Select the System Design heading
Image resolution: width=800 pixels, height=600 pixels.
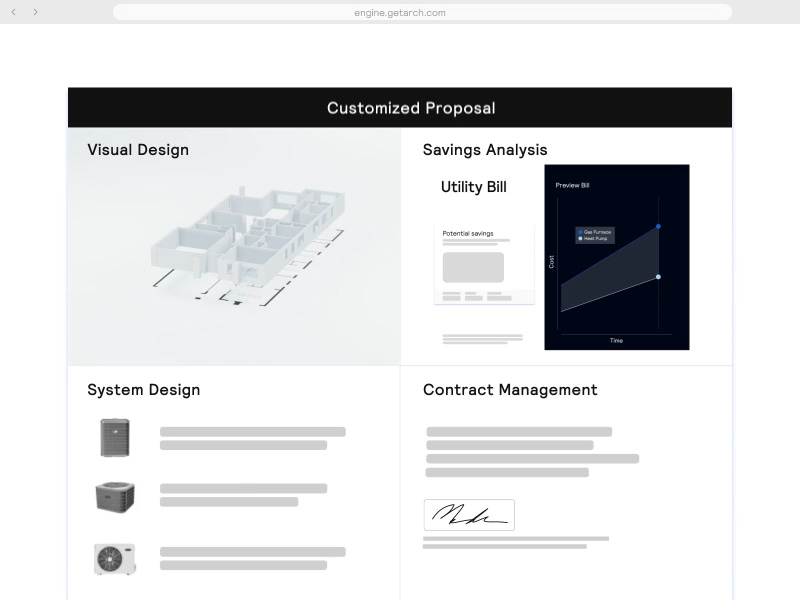click(x=143, y=390)
